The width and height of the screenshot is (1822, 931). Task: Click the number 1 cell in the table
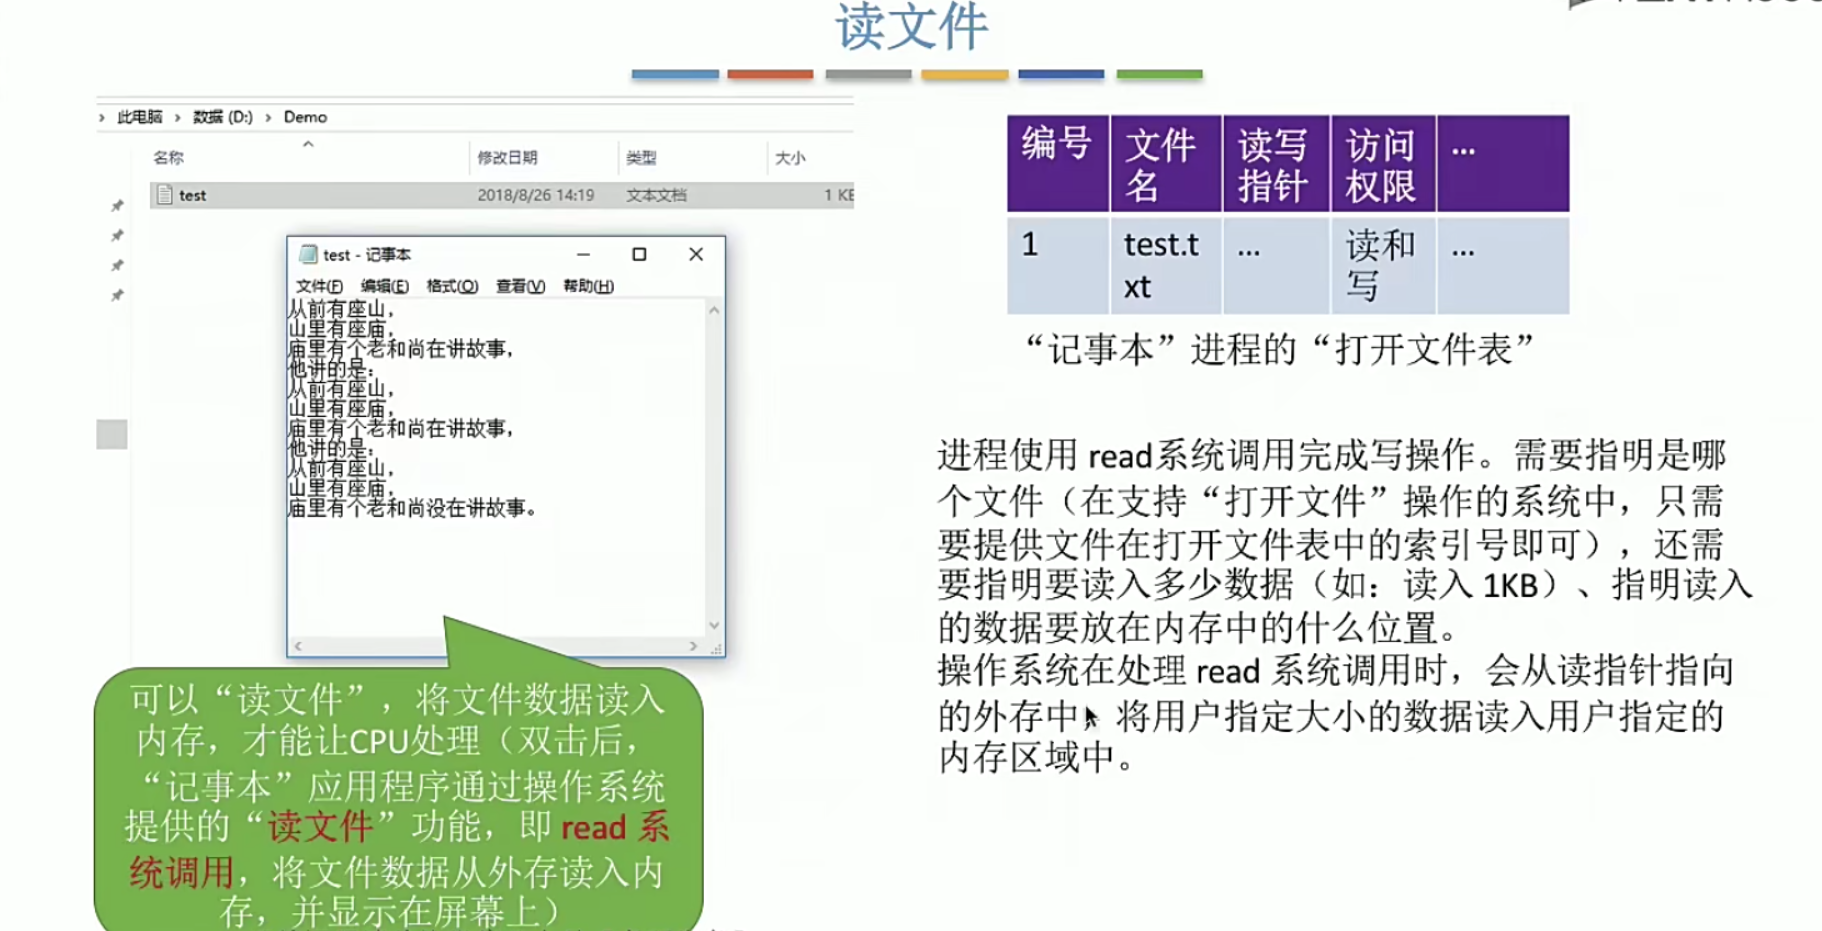(1058, 266)
